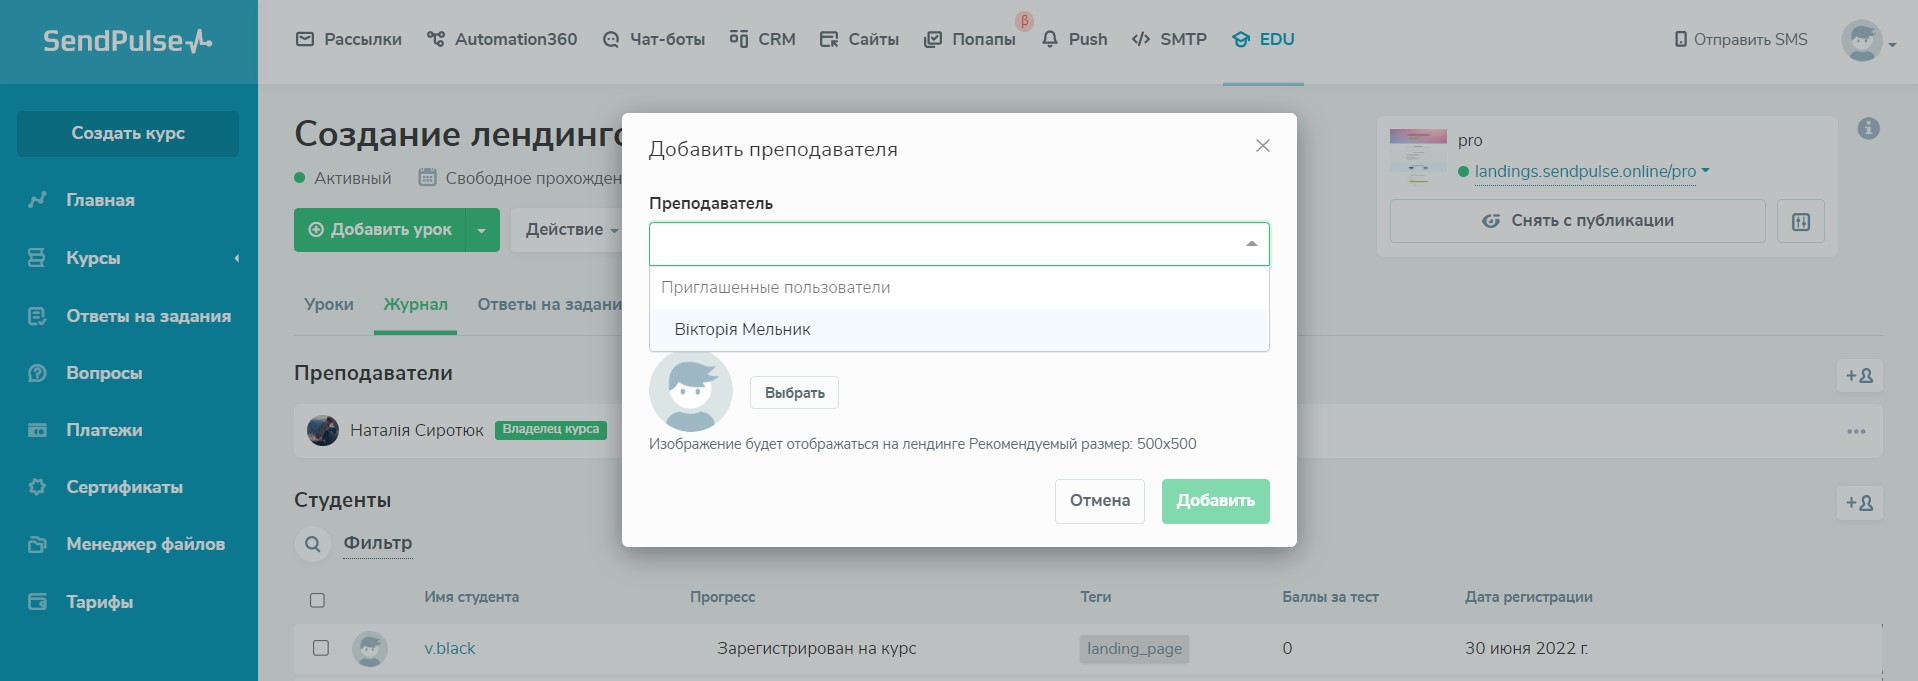
Task: Open Фильтр link
Action: [x=378, y=543]
